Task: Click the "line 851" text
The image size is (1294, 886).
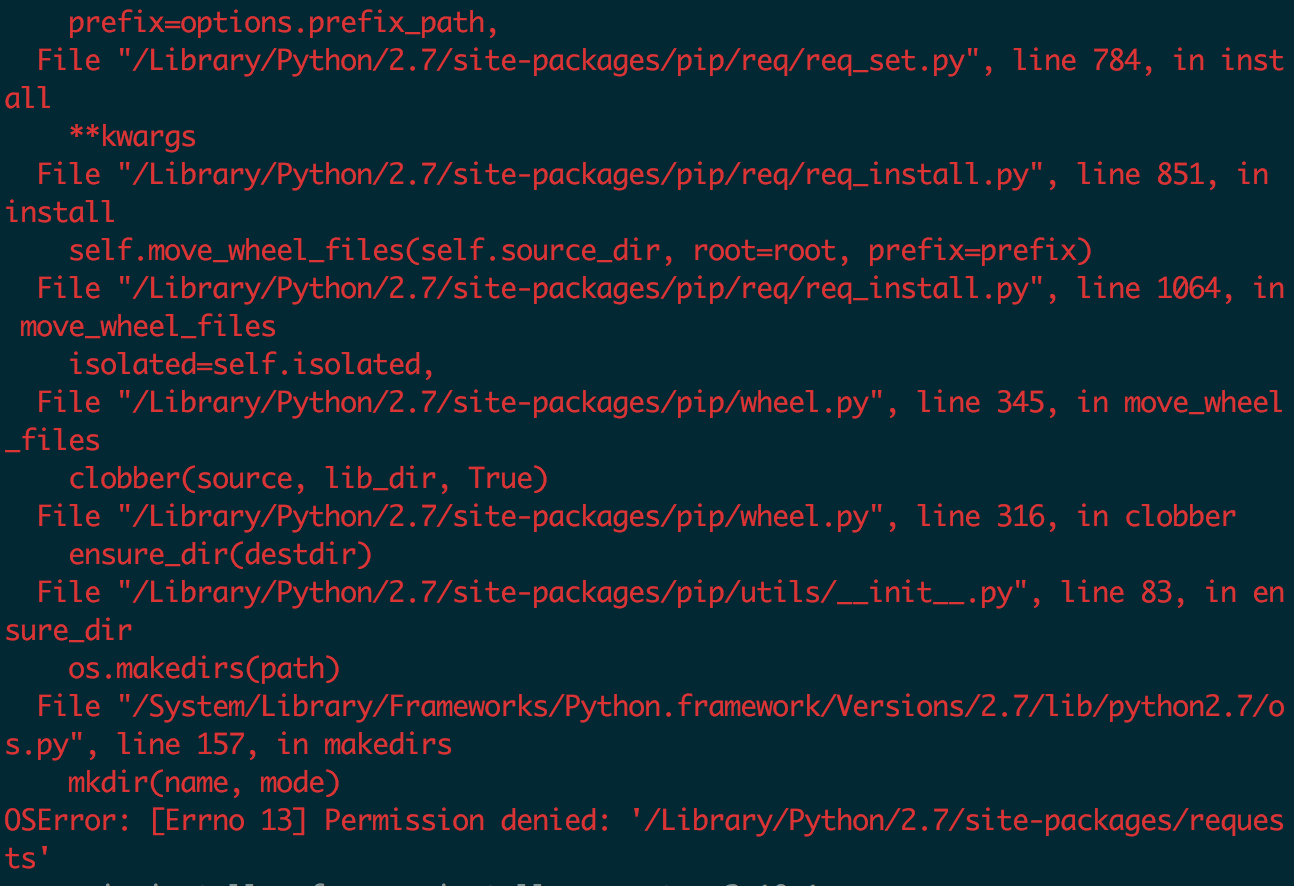Action: point(1140,174)
